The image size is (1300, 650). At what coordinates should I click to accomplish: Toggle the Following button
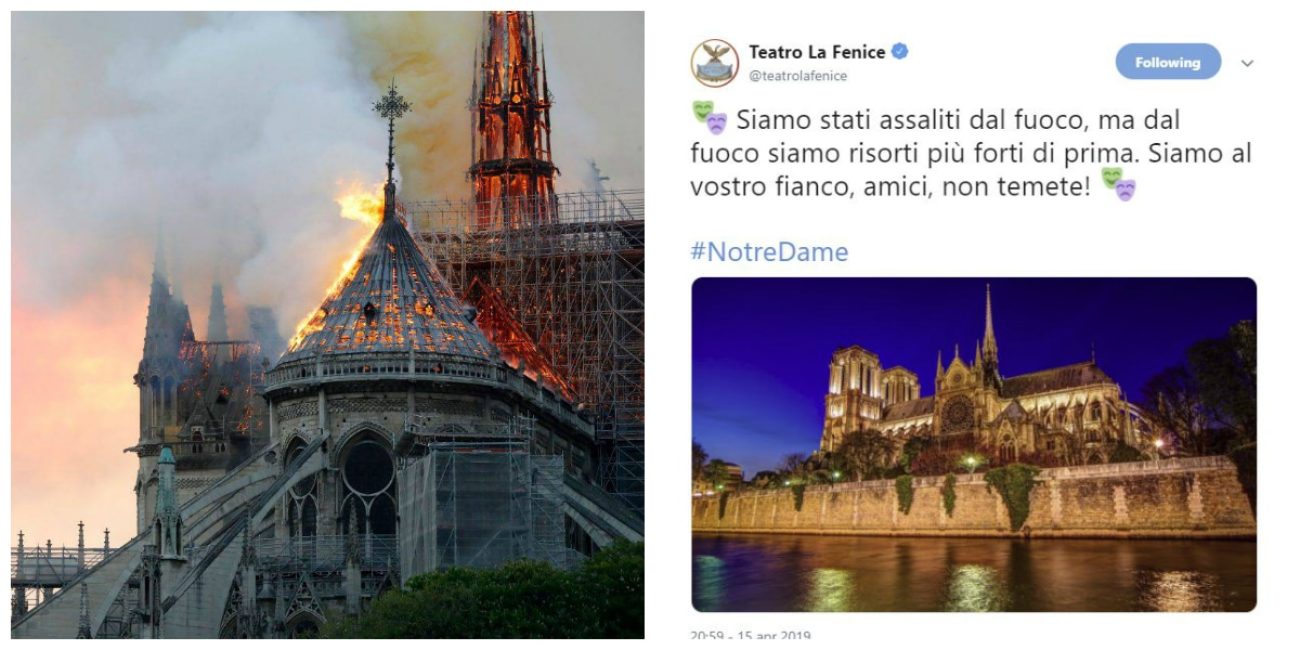[1167, 62]
